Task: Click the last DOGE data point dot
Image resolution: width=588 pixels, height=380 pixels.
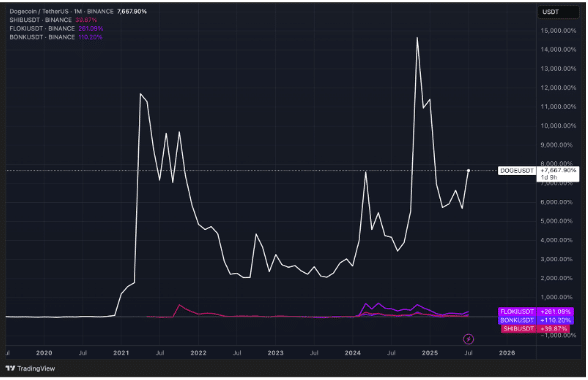Action: point(468,171)
